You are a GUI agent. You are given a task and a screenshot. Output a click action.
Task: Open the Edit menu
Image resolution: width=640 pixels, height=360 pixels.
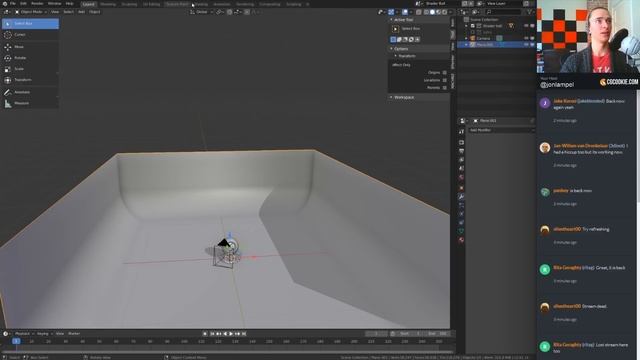(x=23, y=4)
